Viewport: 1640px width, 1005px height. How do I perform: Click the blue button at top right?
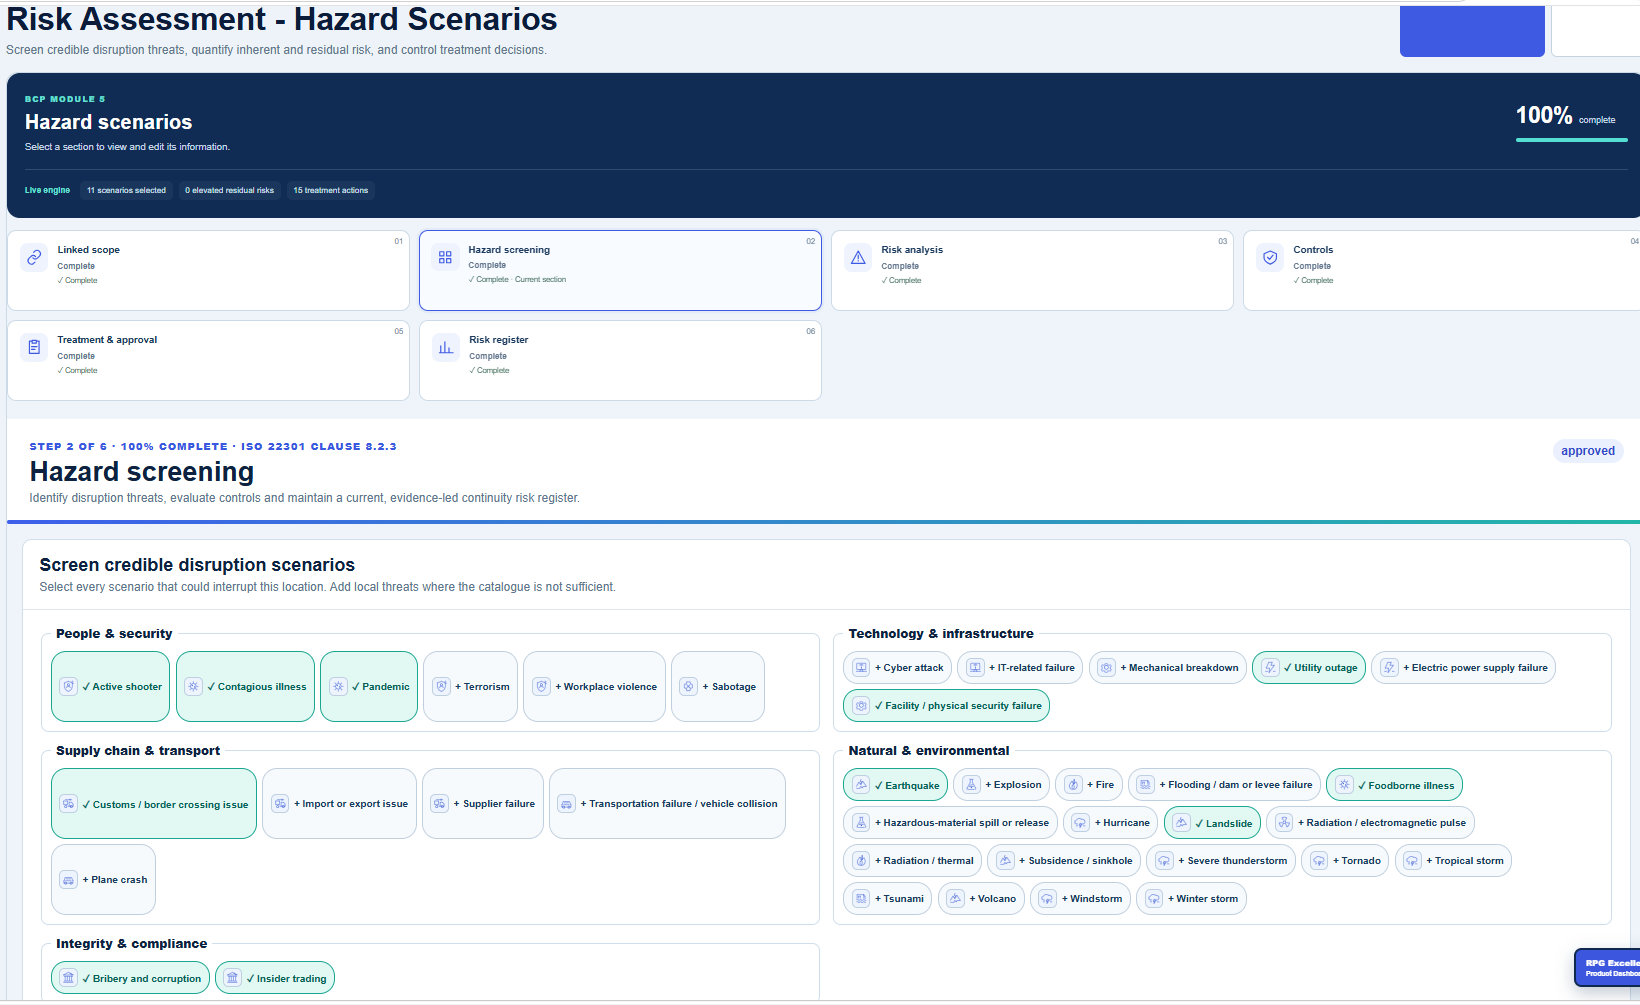click(x=1472, y=31)
